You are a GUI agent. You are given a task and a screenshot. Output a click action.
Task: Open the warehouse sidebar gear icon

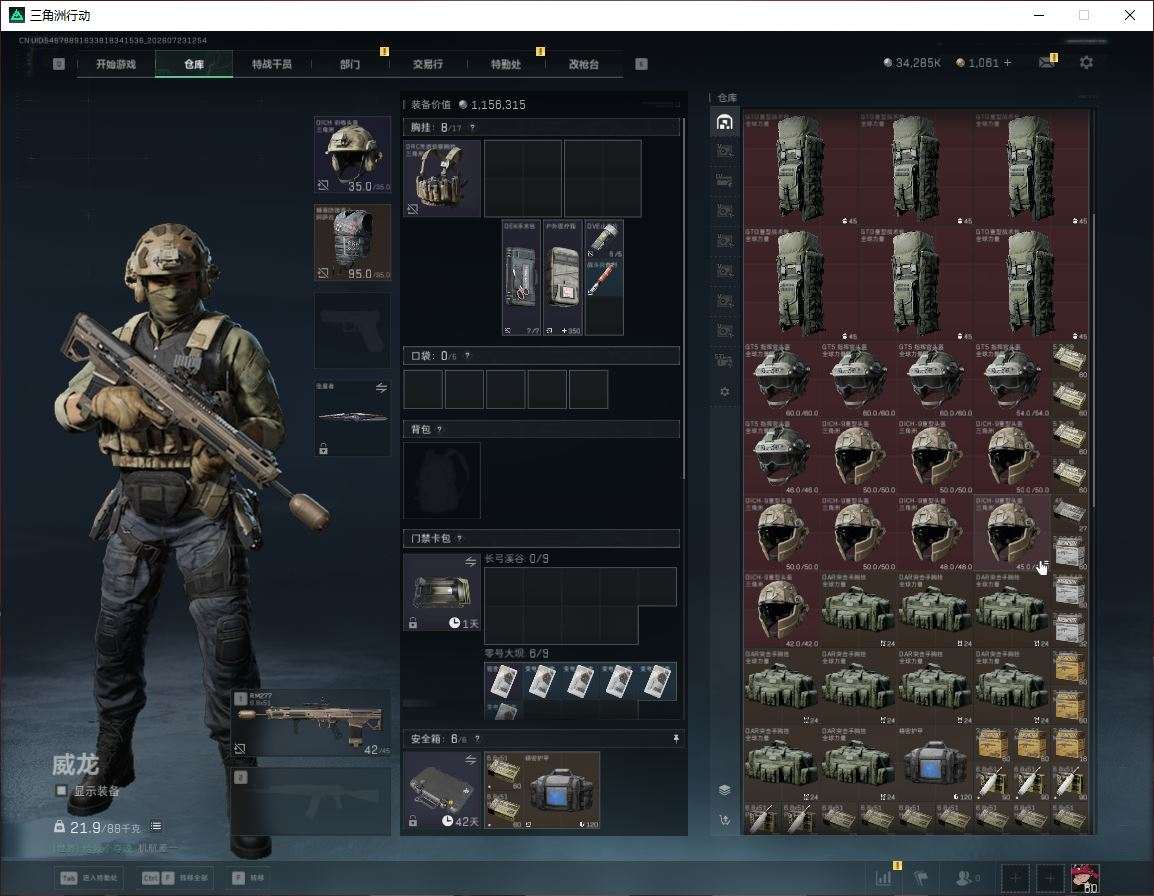coord(725,392)
